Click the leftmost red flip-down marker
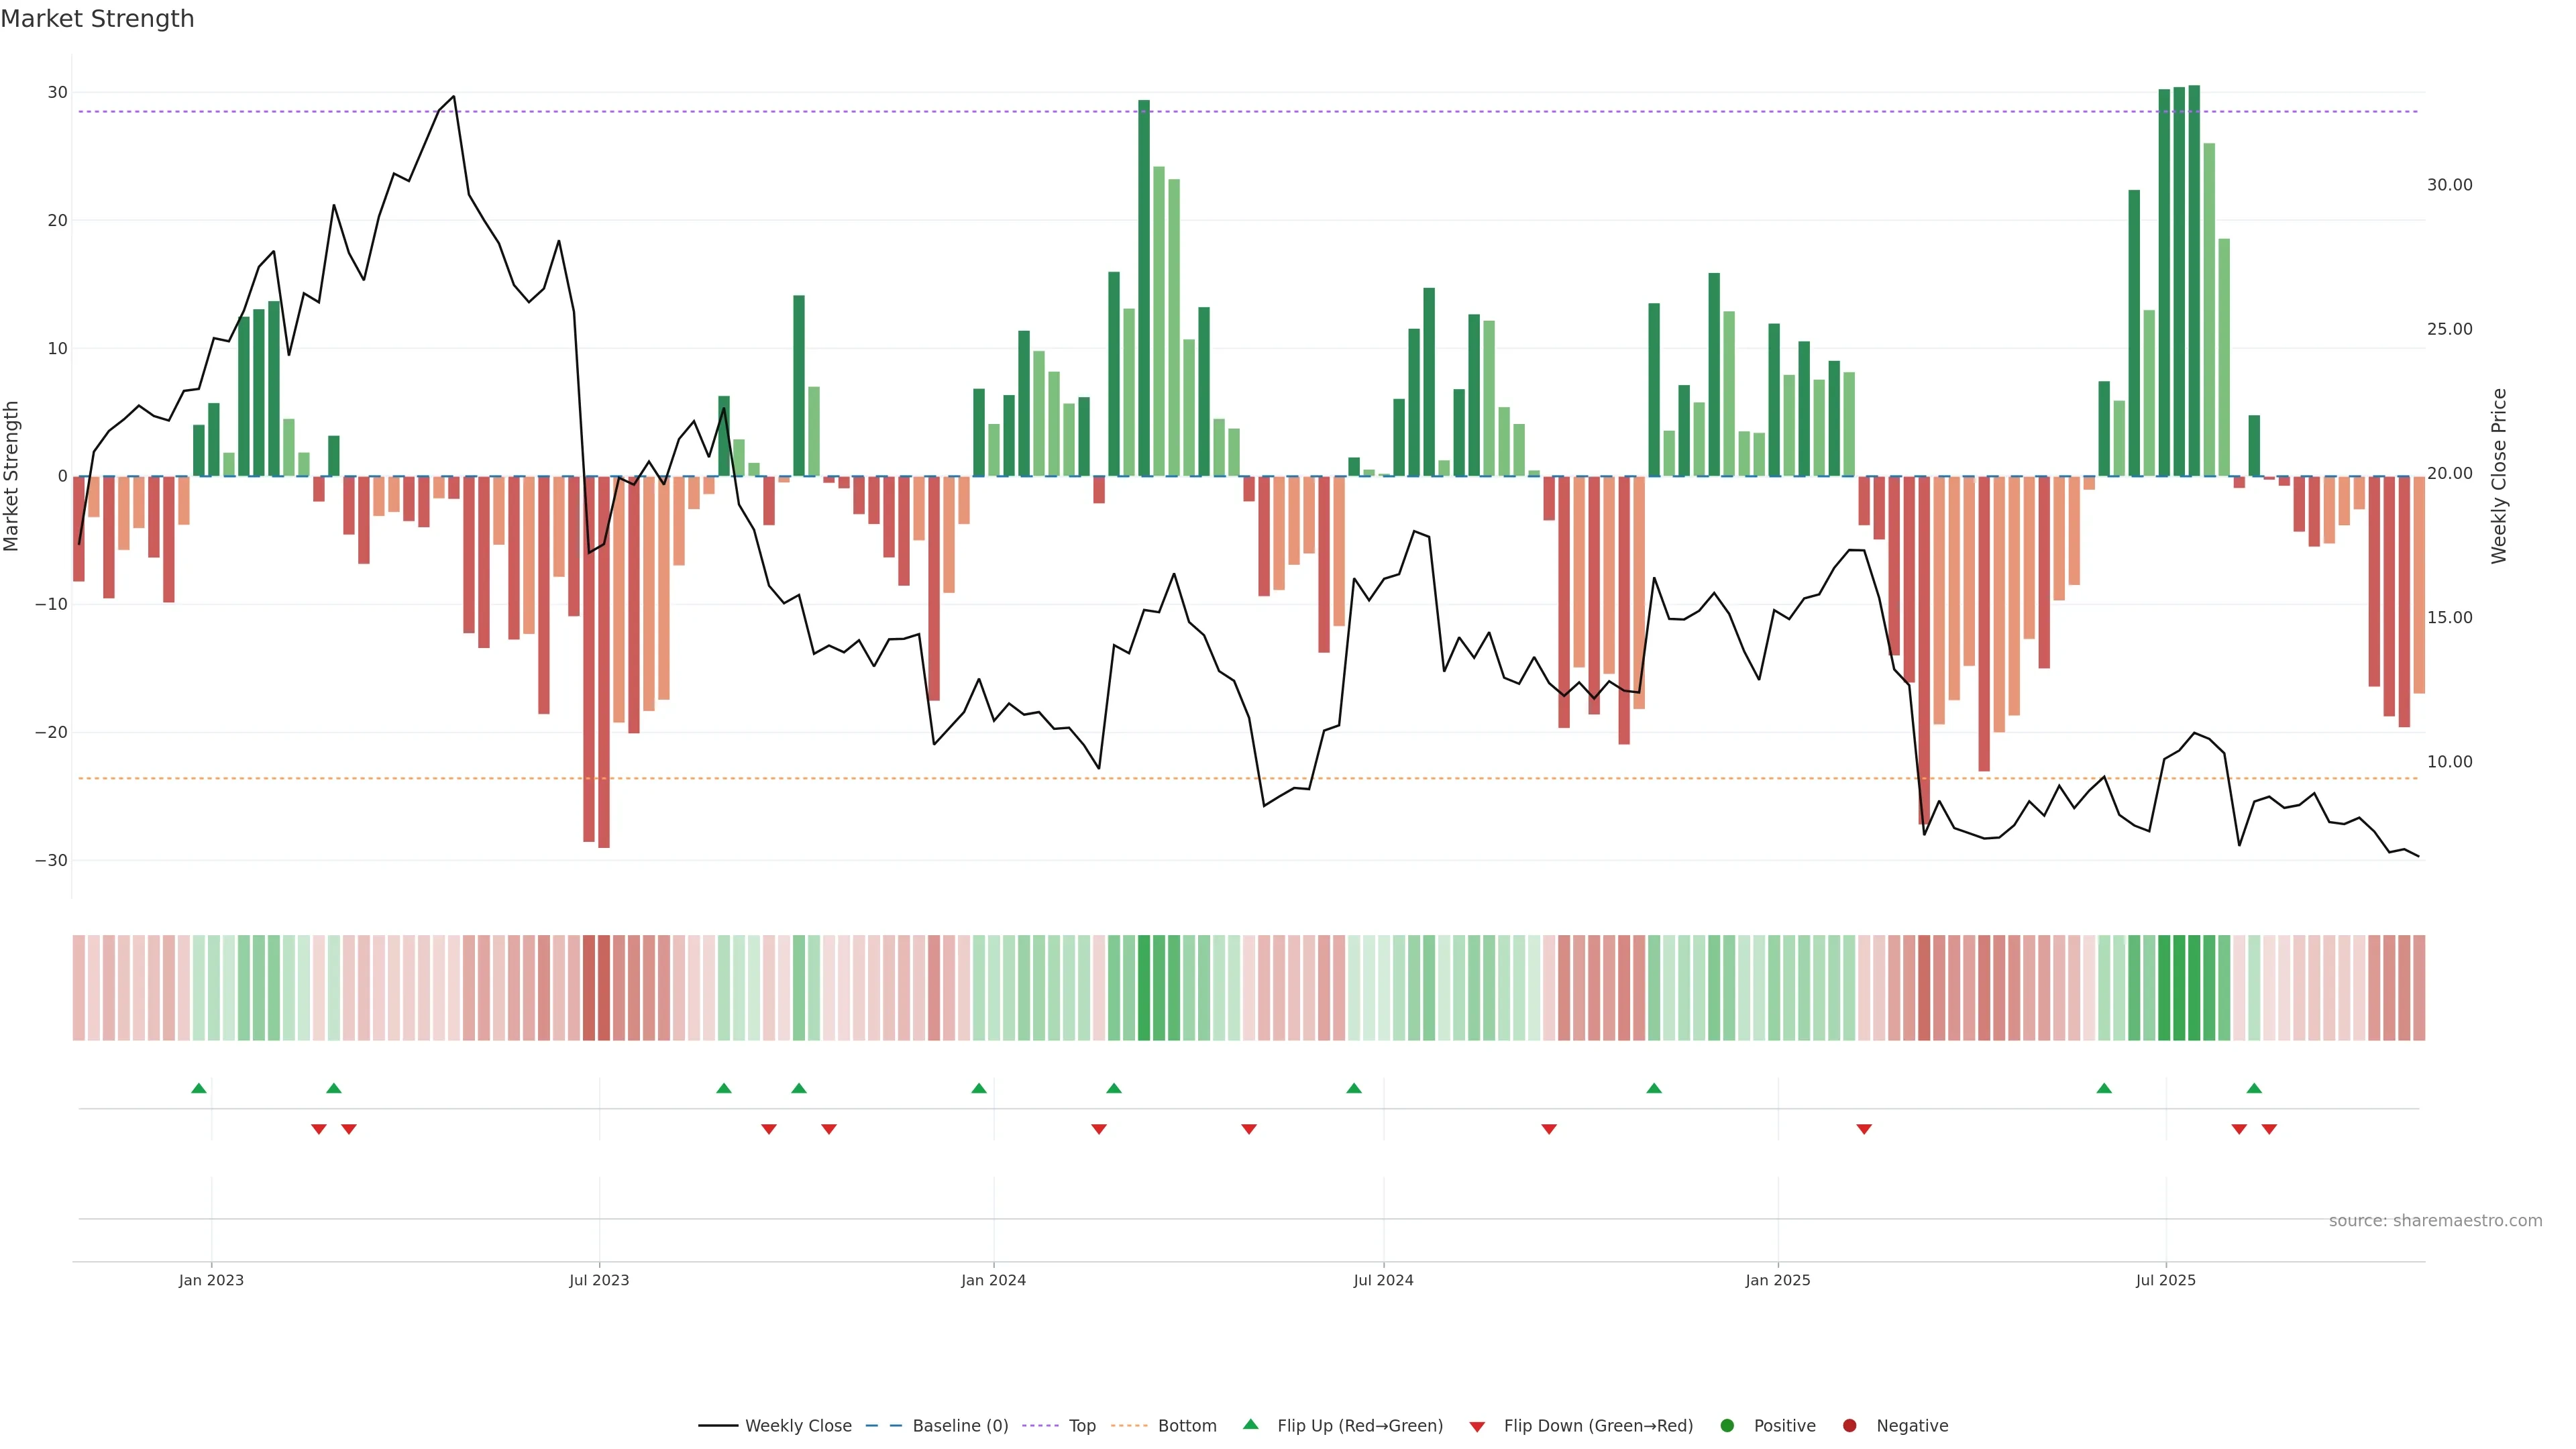 coord(319,1129)
